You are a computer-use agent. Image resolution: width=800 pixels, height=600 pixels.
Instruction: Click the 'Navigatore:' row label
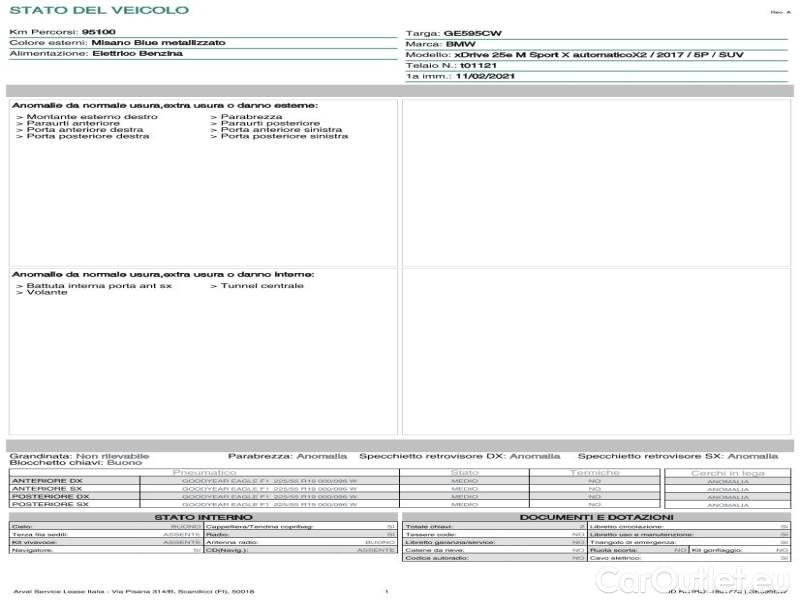tap(32, 550)
